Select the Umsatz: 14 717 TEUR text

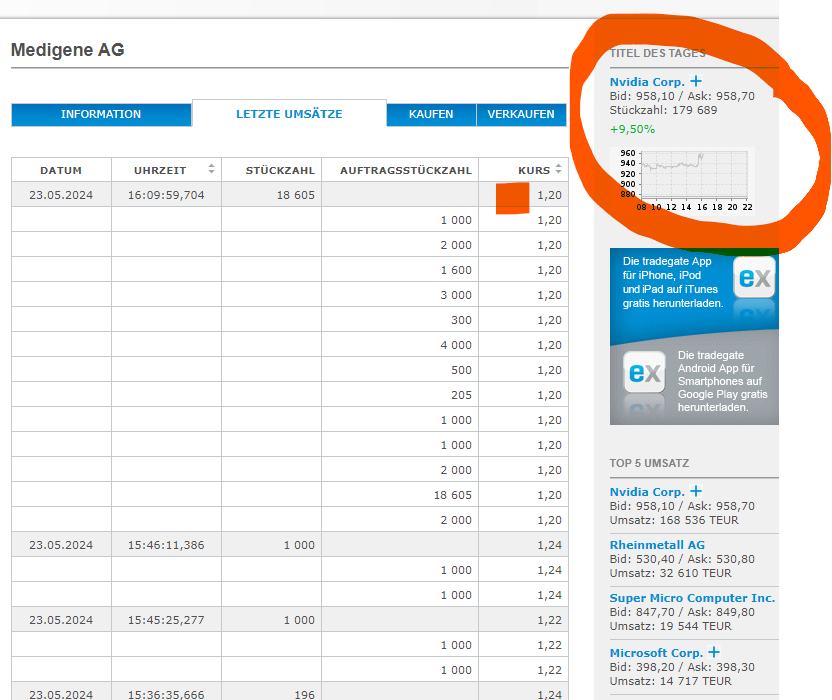671,681
